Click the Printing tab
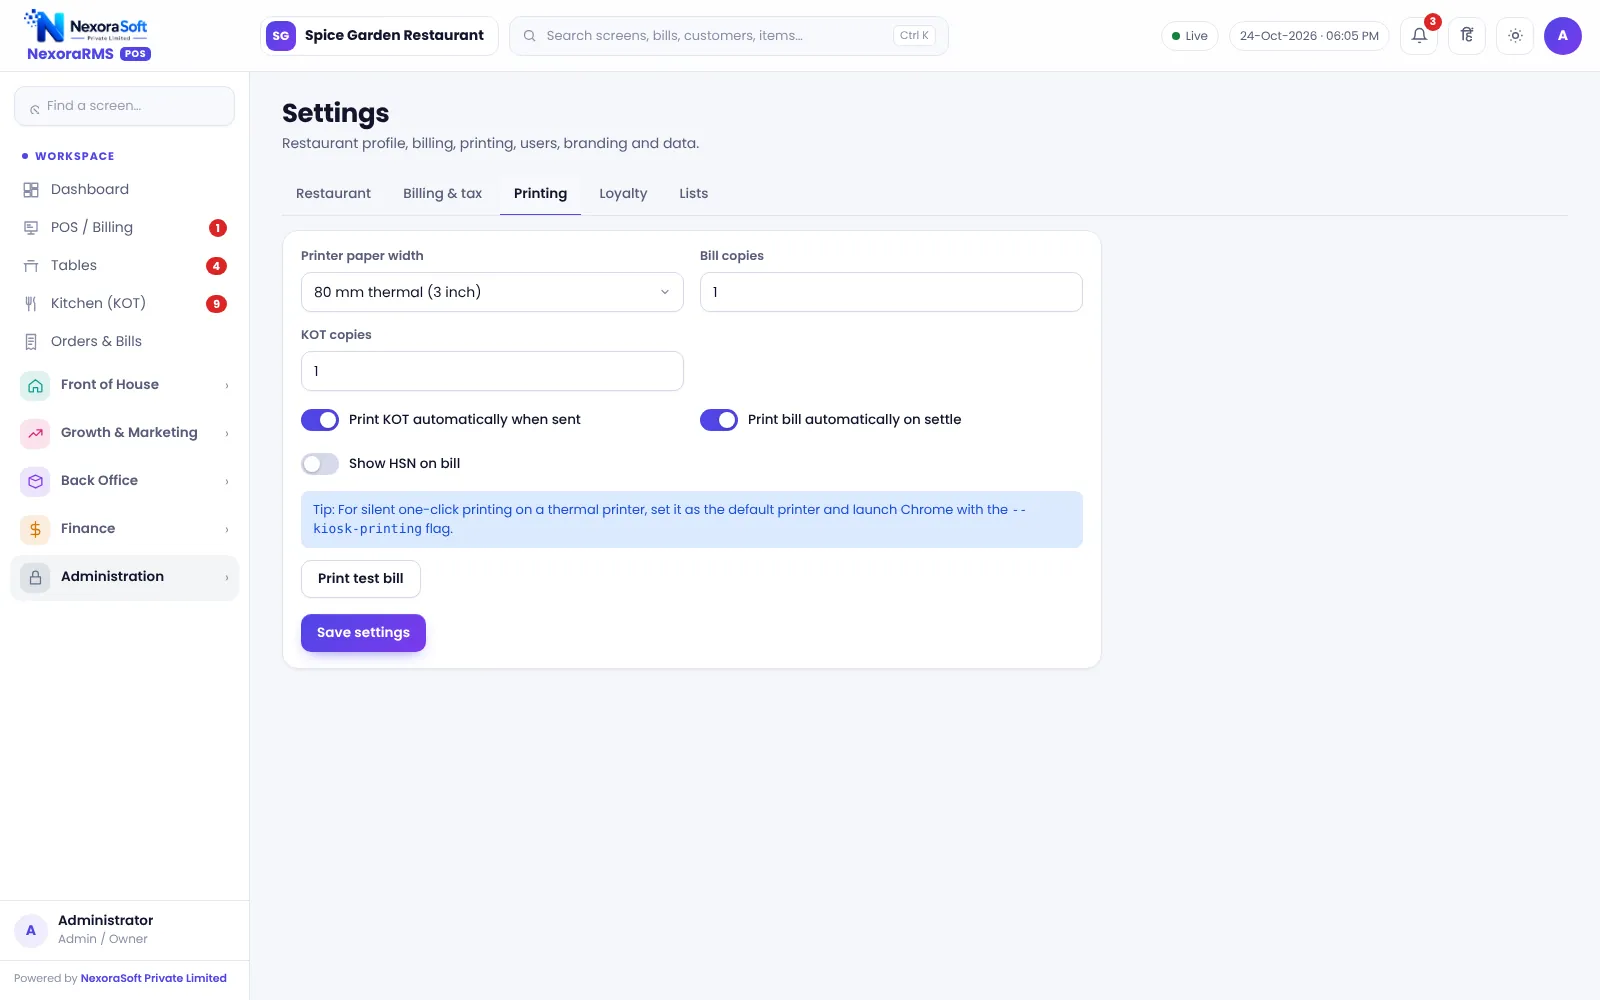This screenshot has width=1600, height=1000. tap(540, 194)
